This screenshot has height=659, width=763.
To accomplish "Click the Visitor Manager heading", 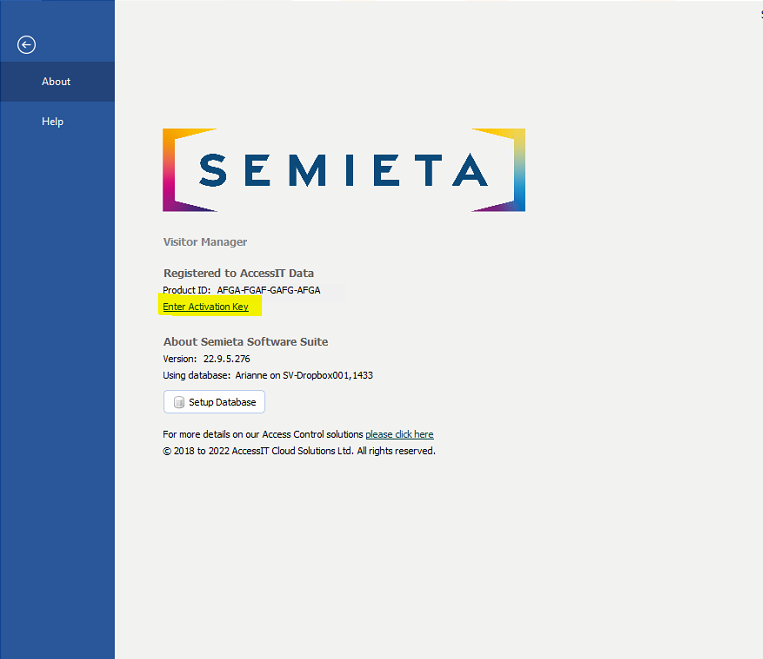I will tap(205, 242).
